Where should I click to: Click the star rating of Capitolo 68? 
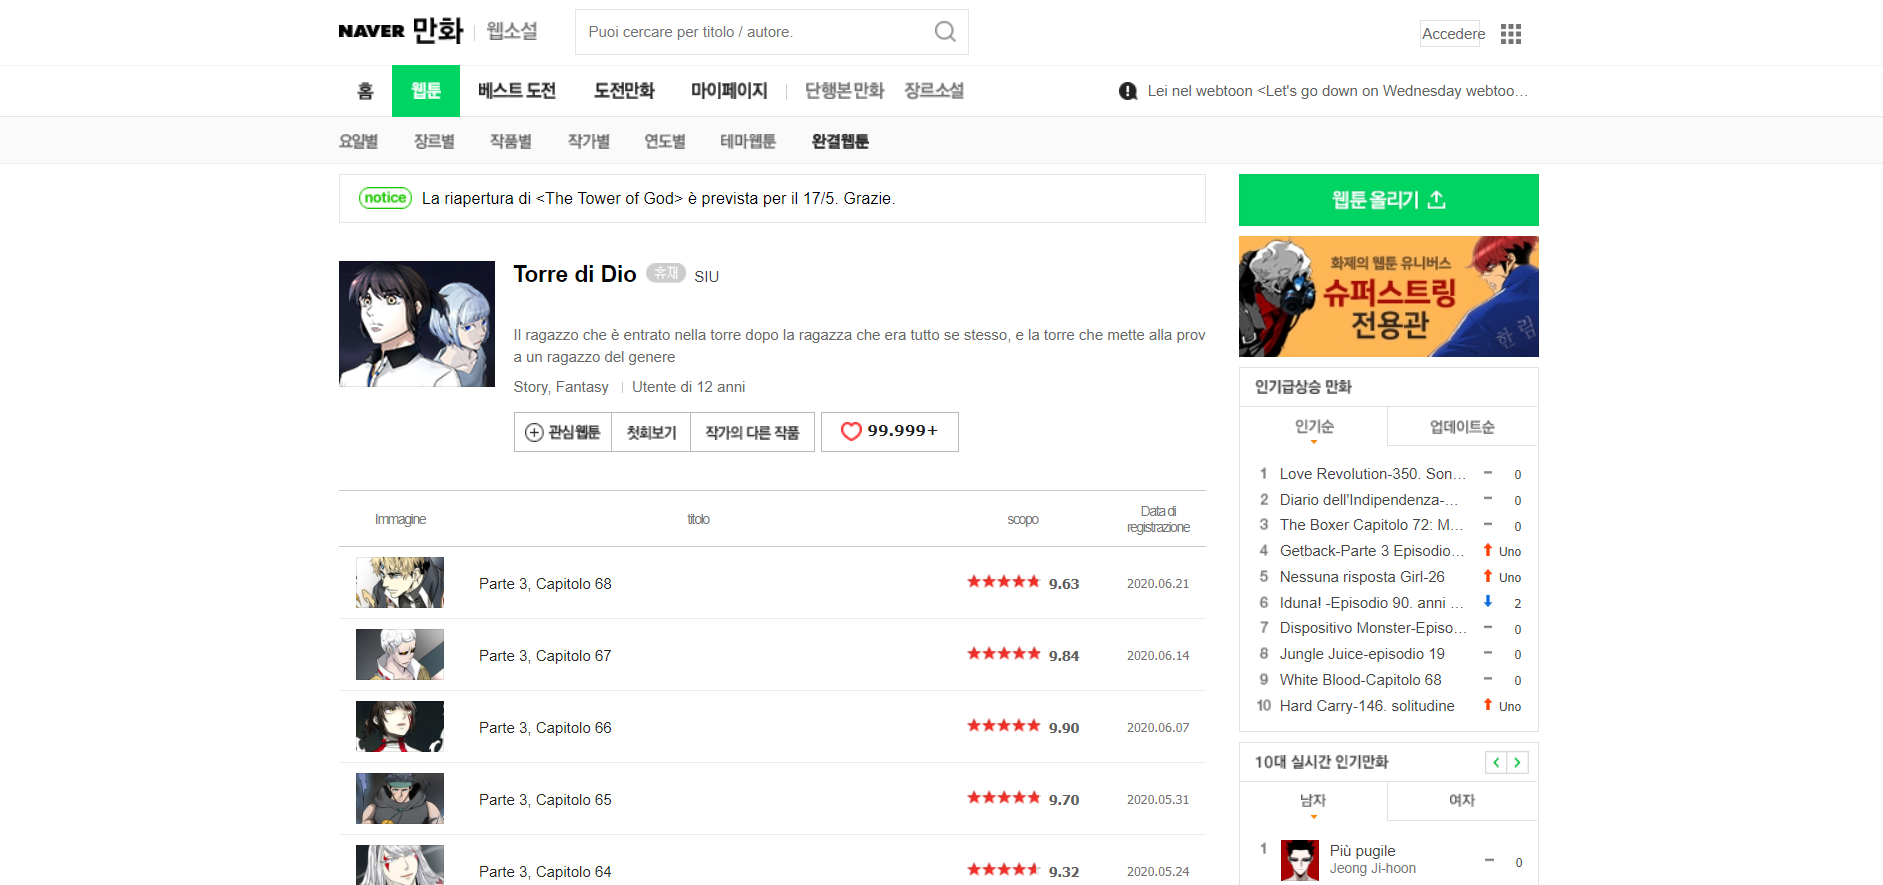tap(1003, 582)
